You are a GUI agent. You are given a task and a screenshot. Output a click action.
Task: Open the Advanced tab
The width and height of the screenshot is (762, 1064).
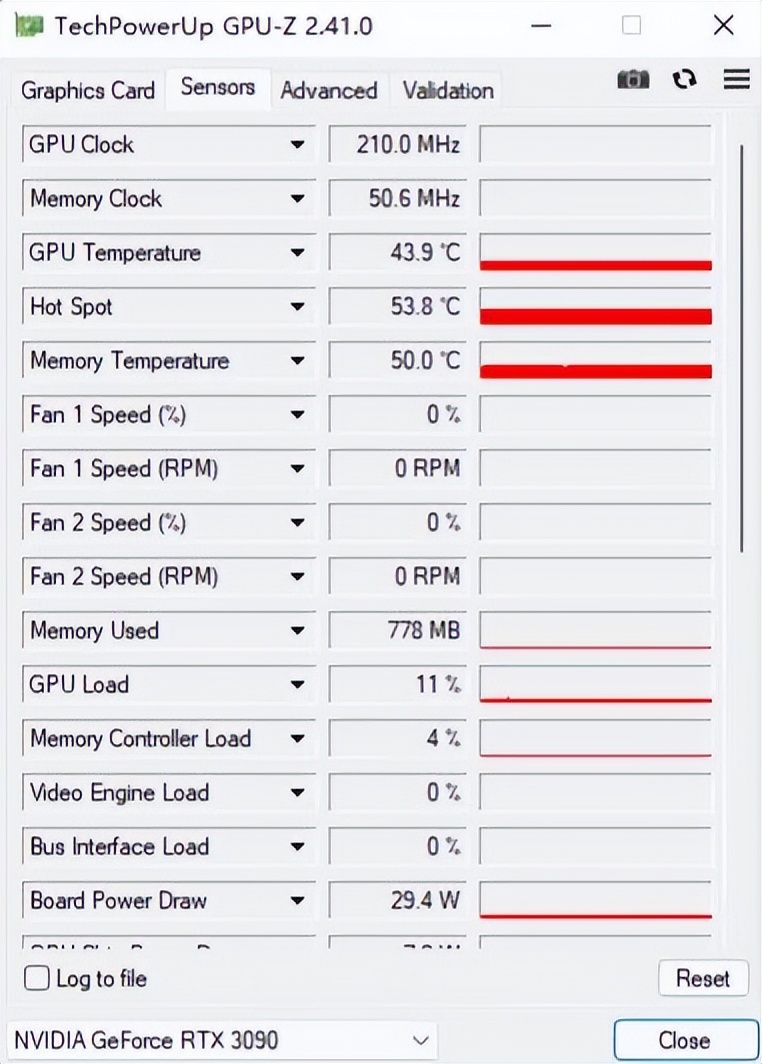click(328, 91)
